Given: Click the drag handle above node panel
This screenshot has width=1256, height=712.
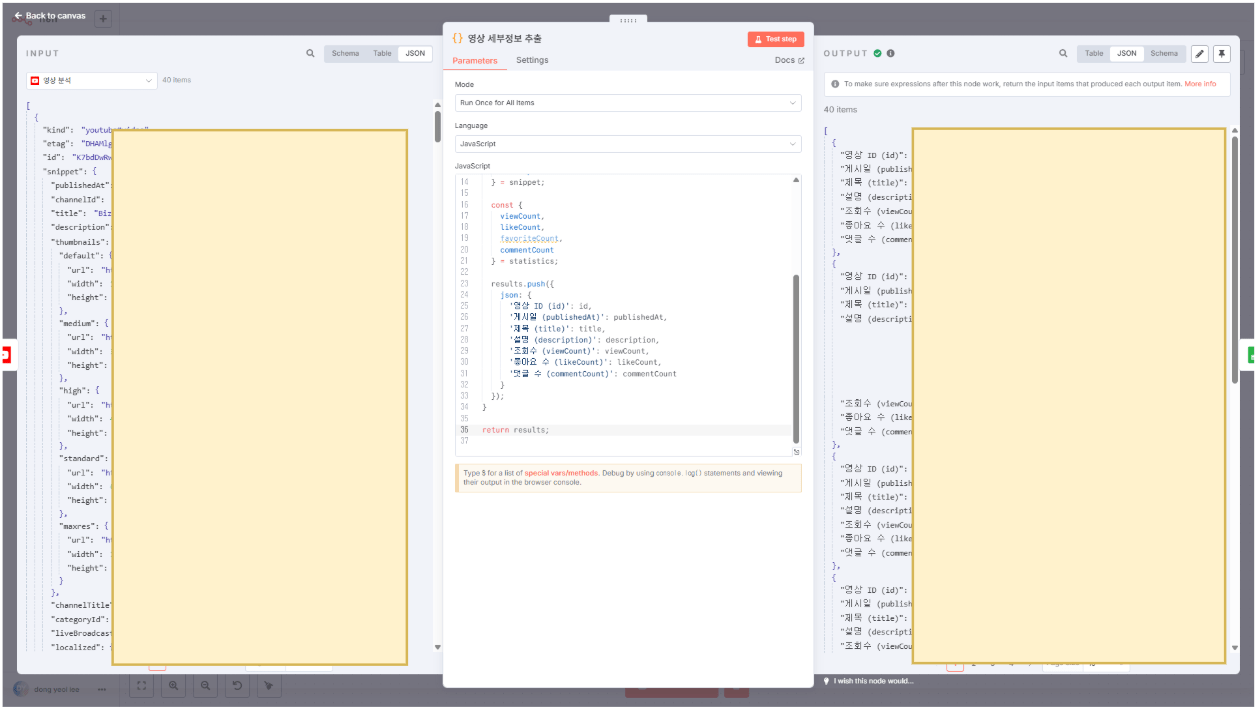Looking at the screenshot, I should [x=628, y=20].
